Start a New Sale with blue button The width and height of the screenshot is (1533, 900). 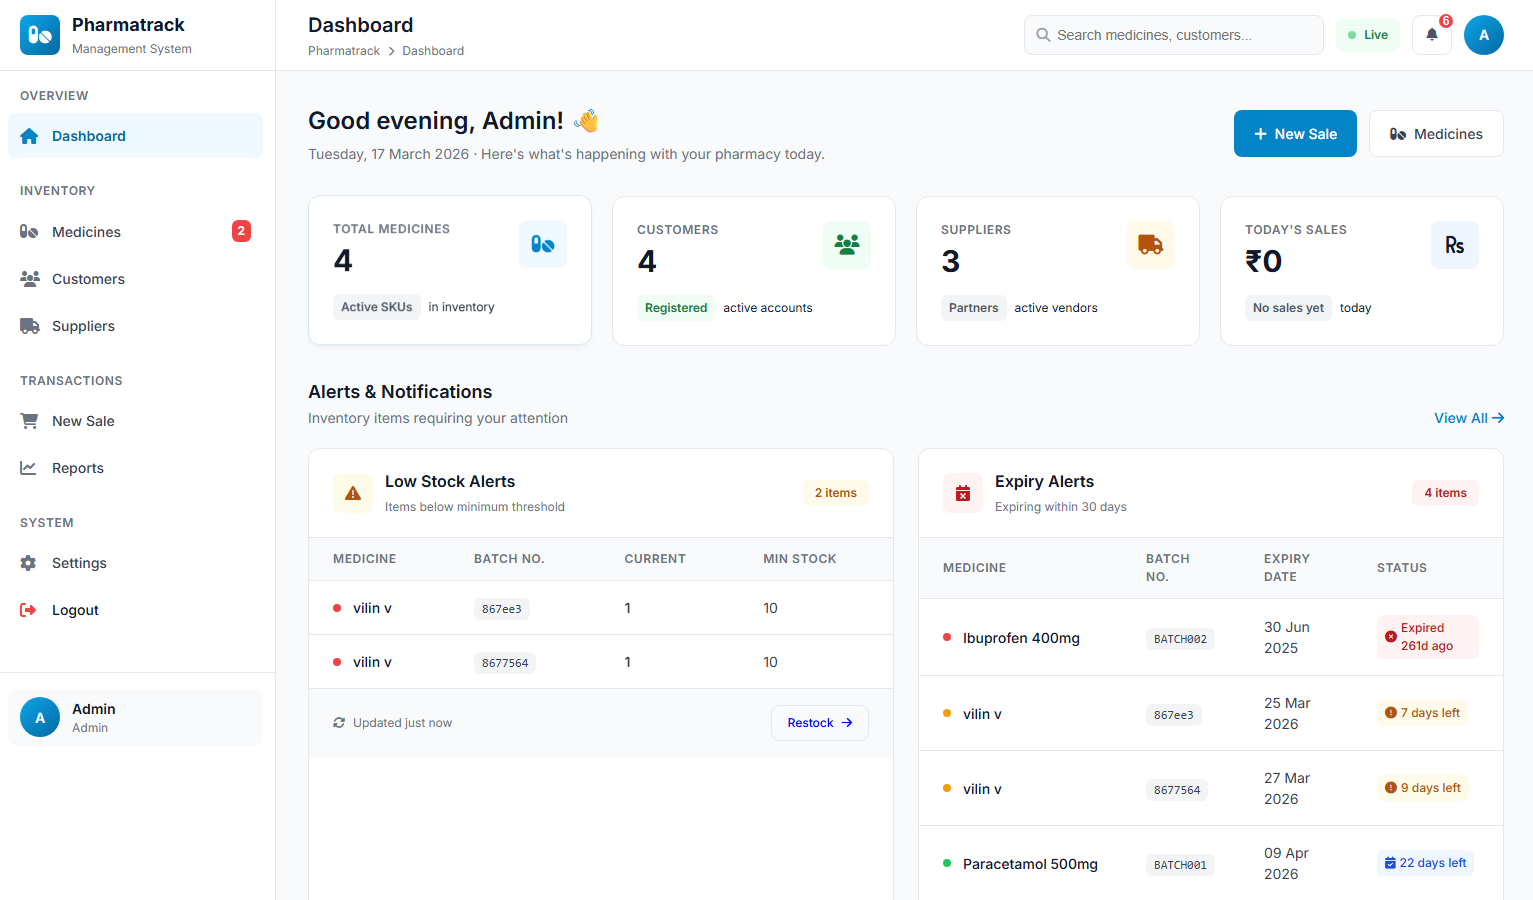click(1294, 134)
